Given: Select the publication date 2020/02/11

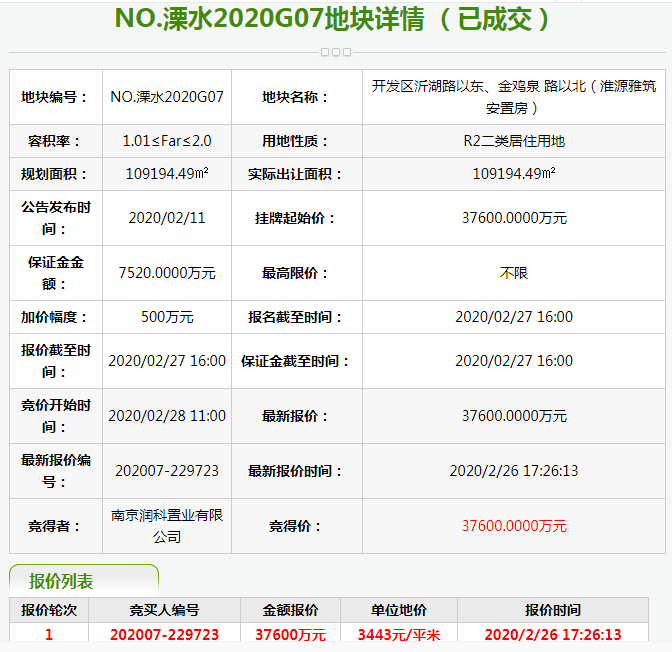Looking at the screenshot, I should tap(167, 218).
